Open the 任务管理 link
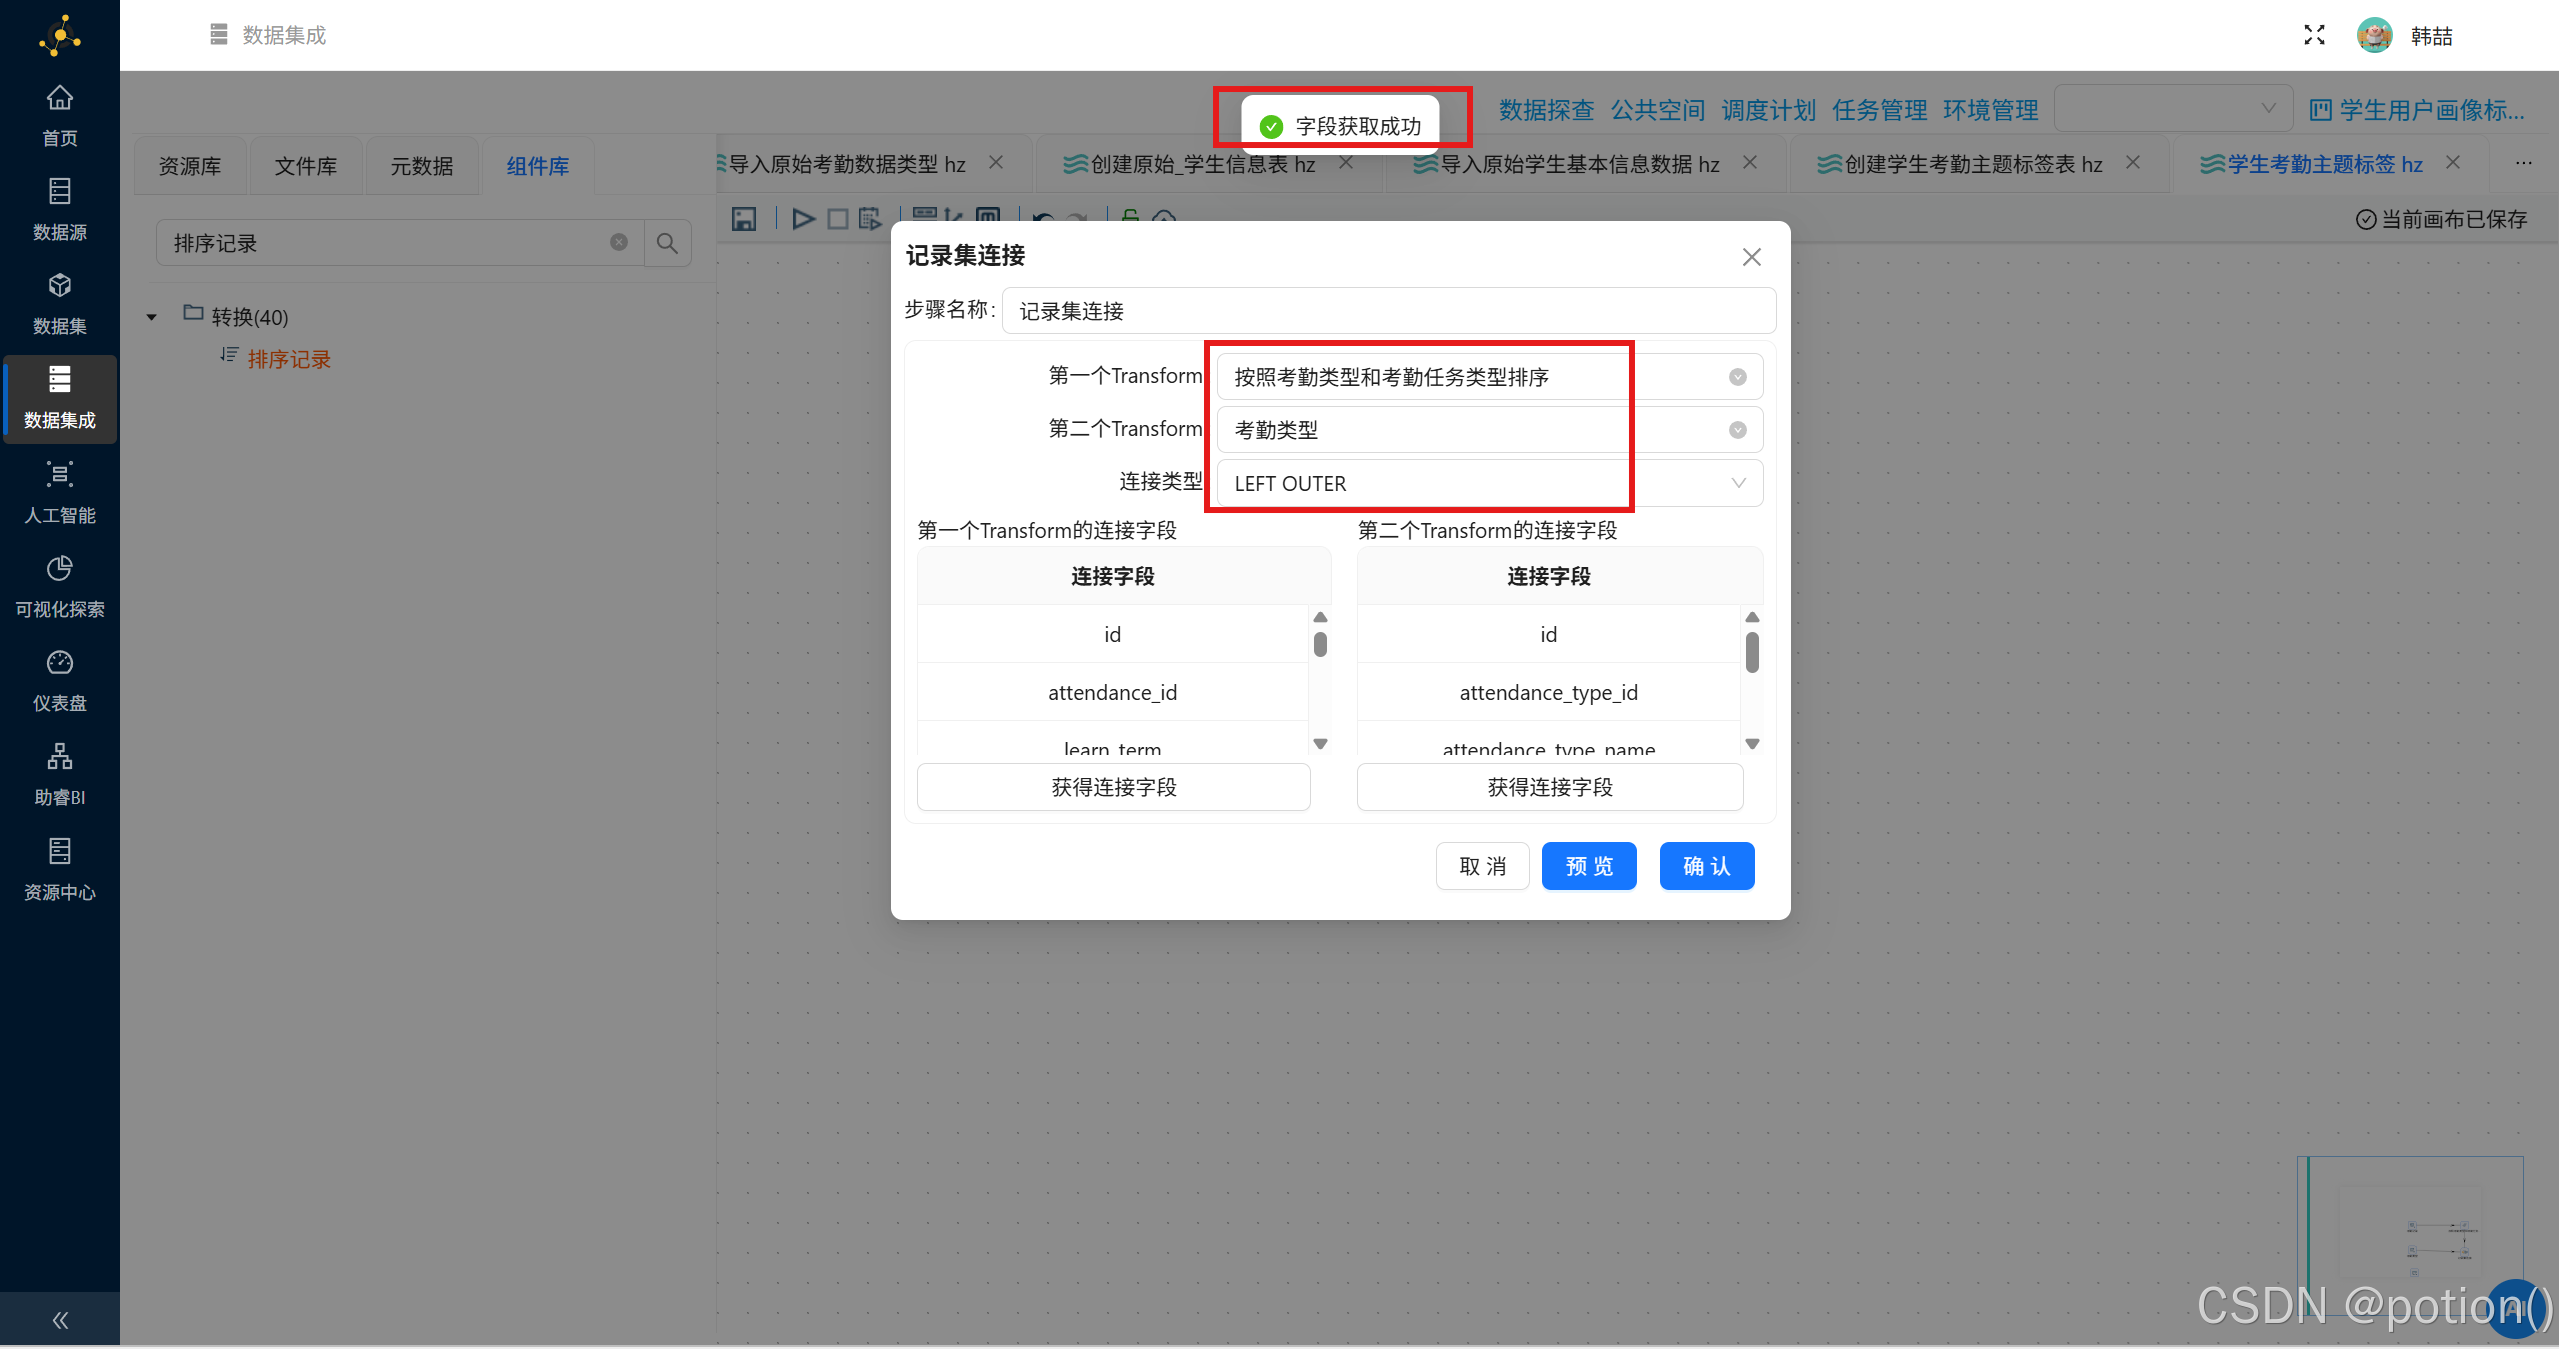This screenshot has width=2559, height=1349. tap(1879, 110)
